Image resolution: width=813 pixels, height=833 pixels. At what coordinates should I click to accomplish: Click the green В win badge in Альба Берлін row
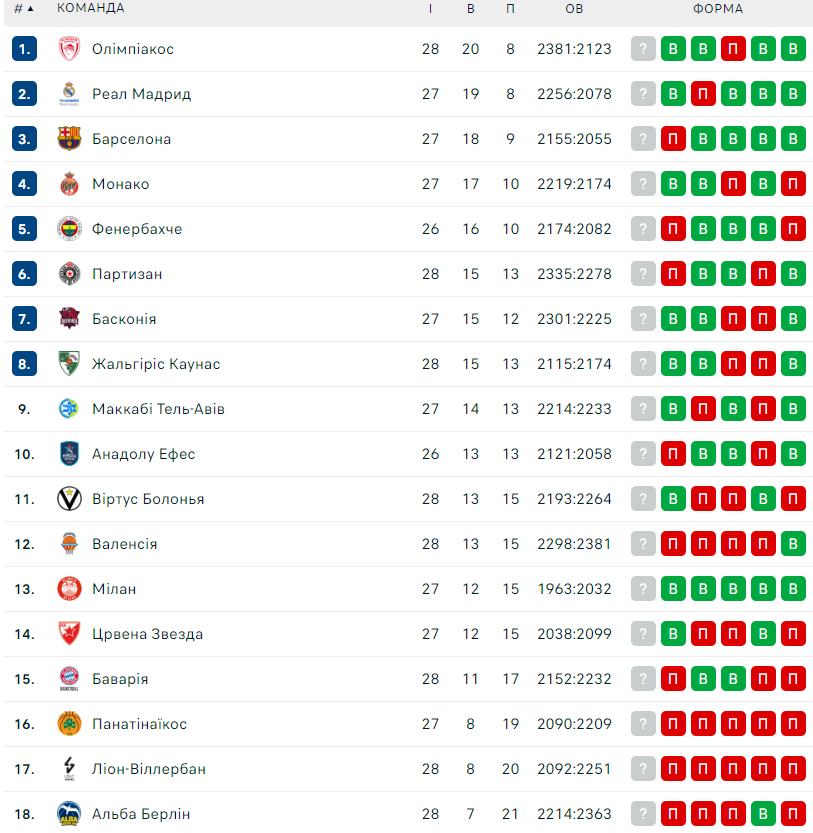[763, 813]
